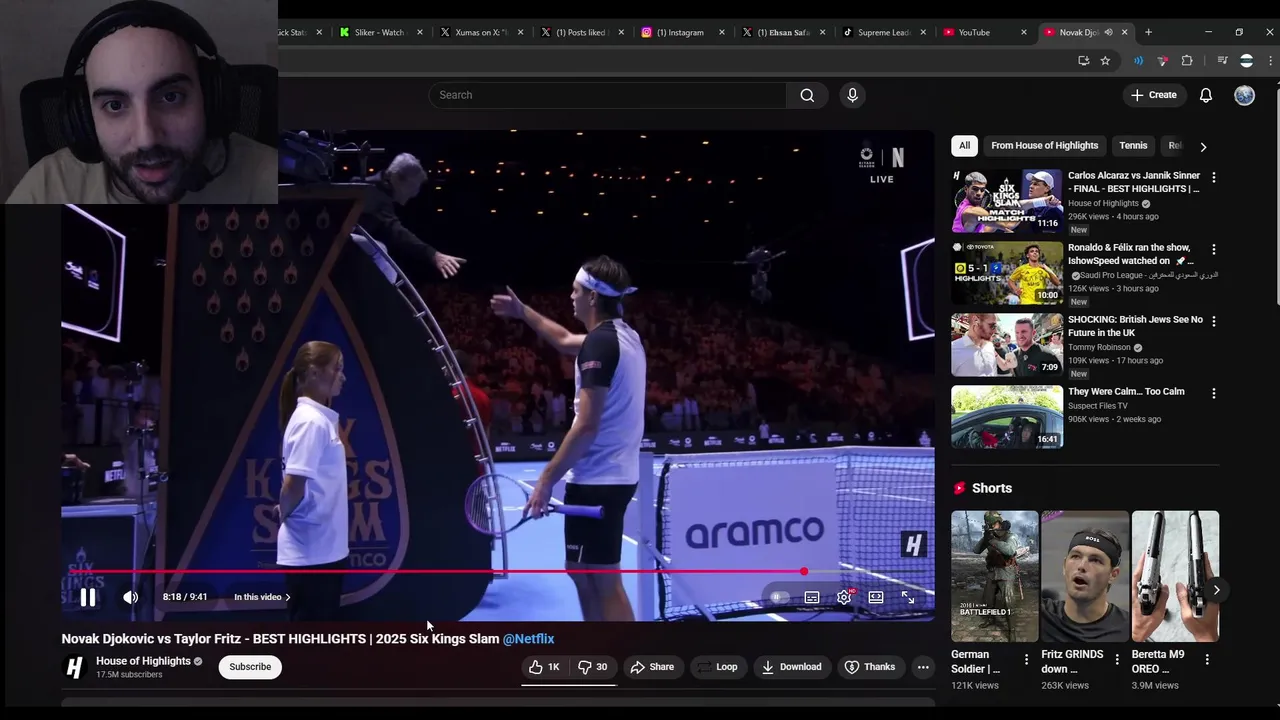Image resolution: width=1280 pixels, height=720 pixels.
Task: Open the Ronaldo & Félix video title
Action: (1131, 254)
